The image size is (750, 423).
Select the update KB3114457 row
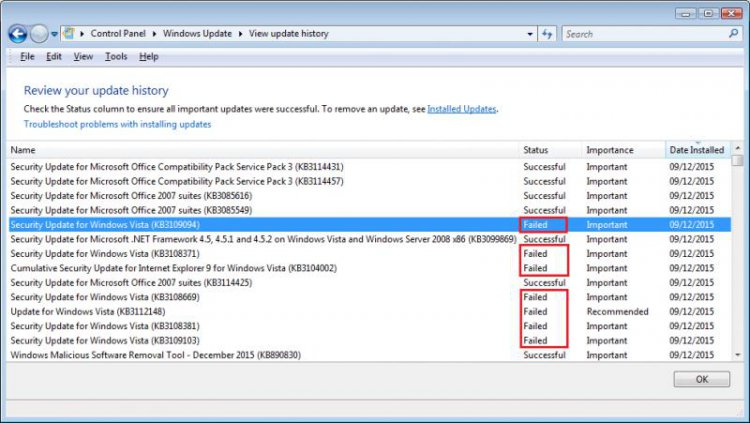tap(370, 181)
